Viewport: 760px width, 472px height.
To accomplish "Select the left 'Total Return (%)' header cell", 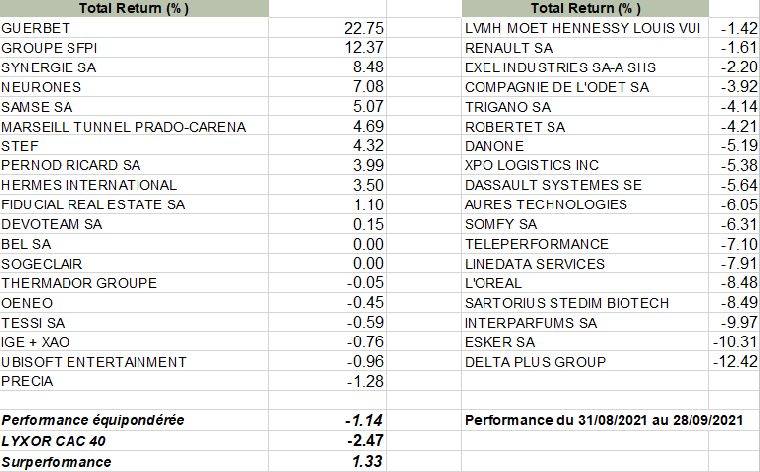I will (x=134, y=8).
